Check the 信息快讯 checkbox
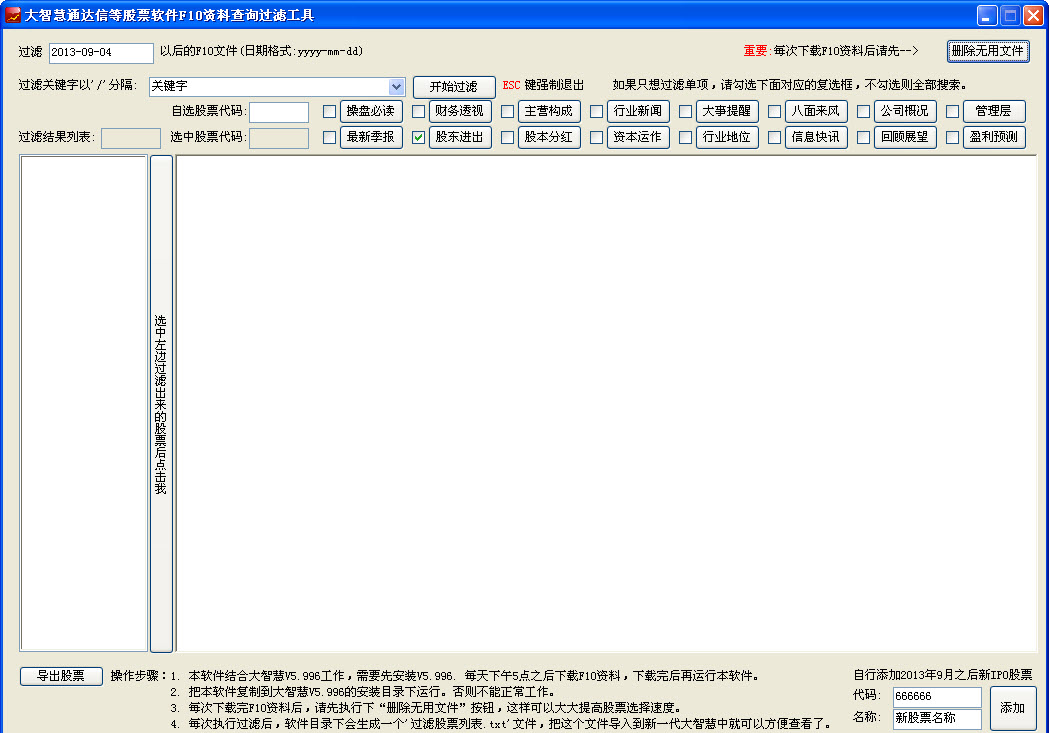1049x733 pixels. point(774,138)
